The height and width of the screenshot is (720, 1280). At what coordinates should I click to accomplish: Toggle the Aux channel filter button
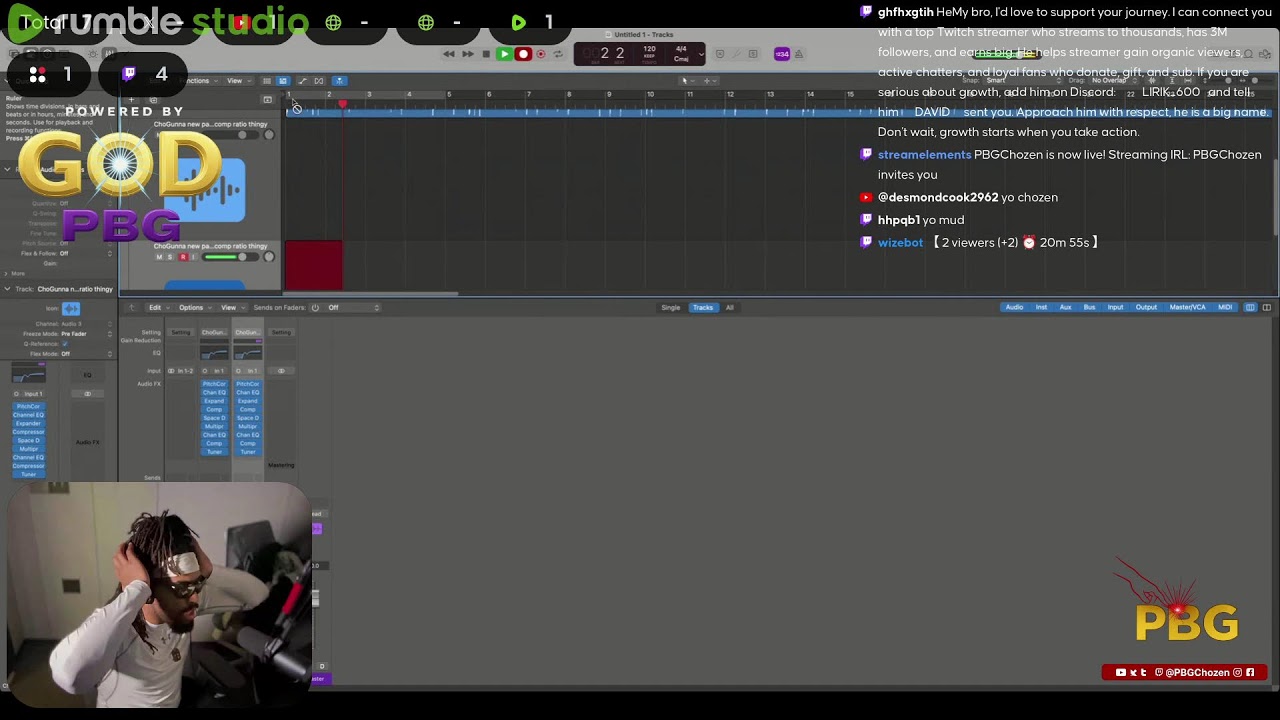tap(1065, 308)
